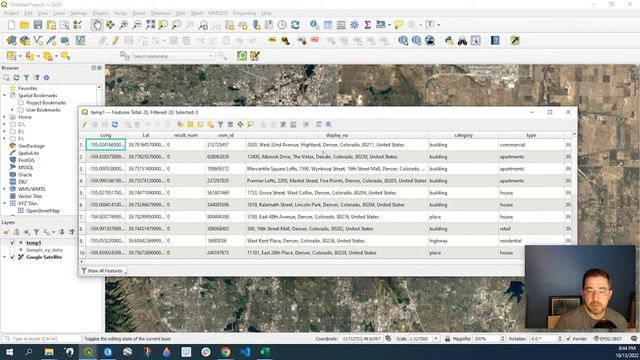This screenshot has height=360, width=640.
Task: Open the attribute table from main toolbar
Action: click(328, 25)
